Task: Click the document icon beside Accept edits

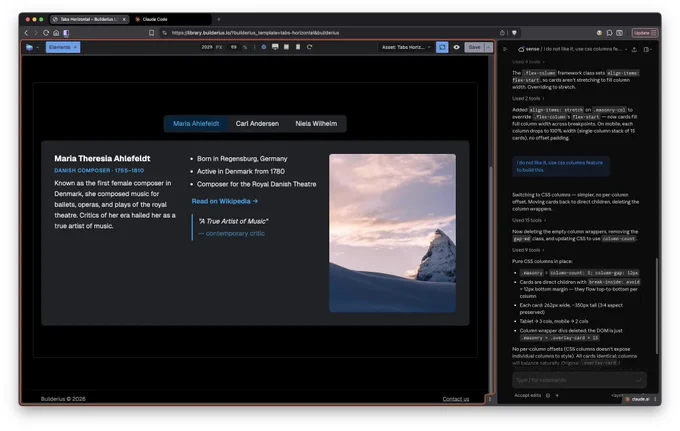Action: pyautogui.click(x=548, y=395)
